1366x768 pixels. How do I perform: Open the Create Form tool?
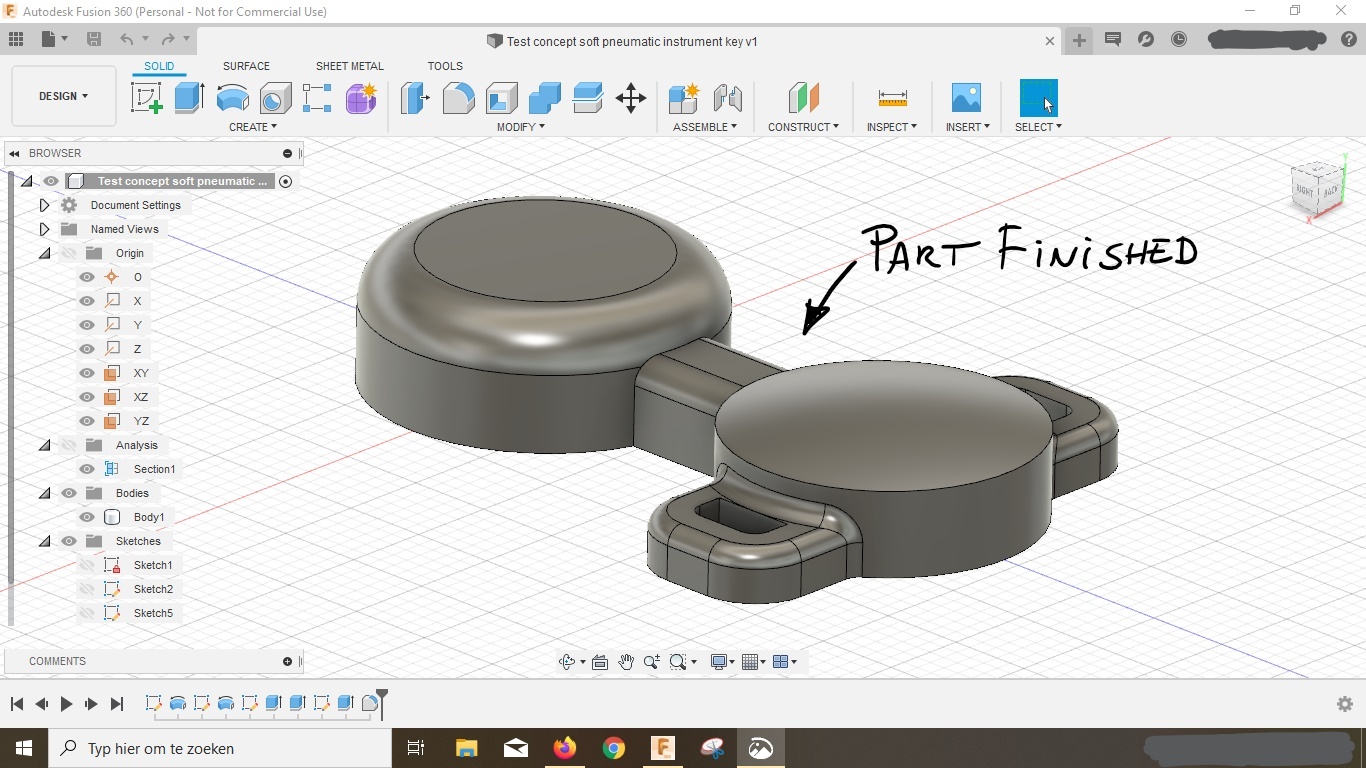pyautogui.click(x=361, y=98)
